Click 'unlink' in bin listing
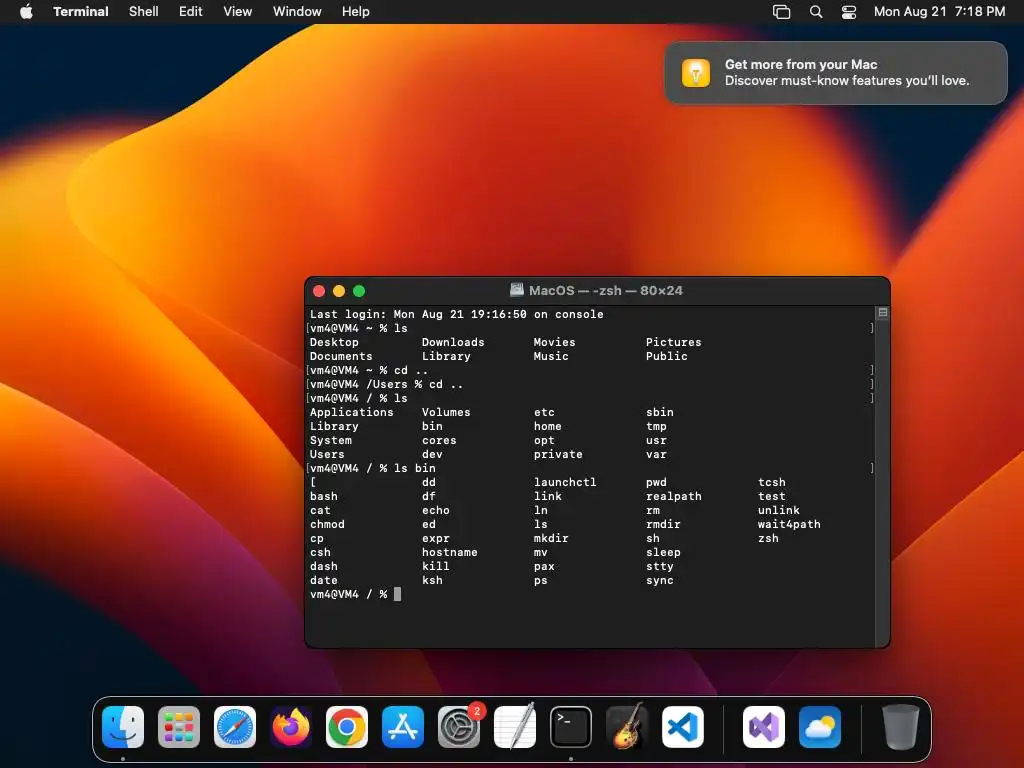1024x768 pixels. click(x=778, y=510)
